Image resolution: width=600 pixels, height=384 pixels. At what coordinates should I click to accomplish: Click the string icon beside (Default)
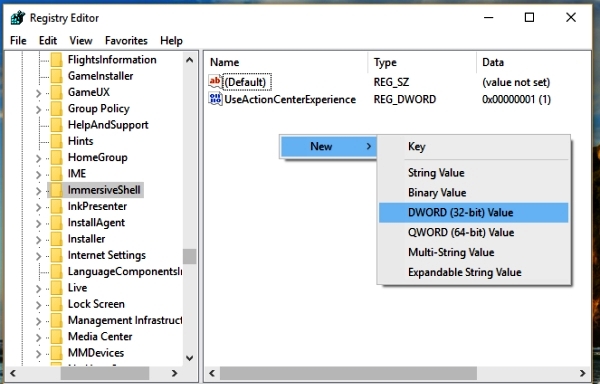click(215, 81)
